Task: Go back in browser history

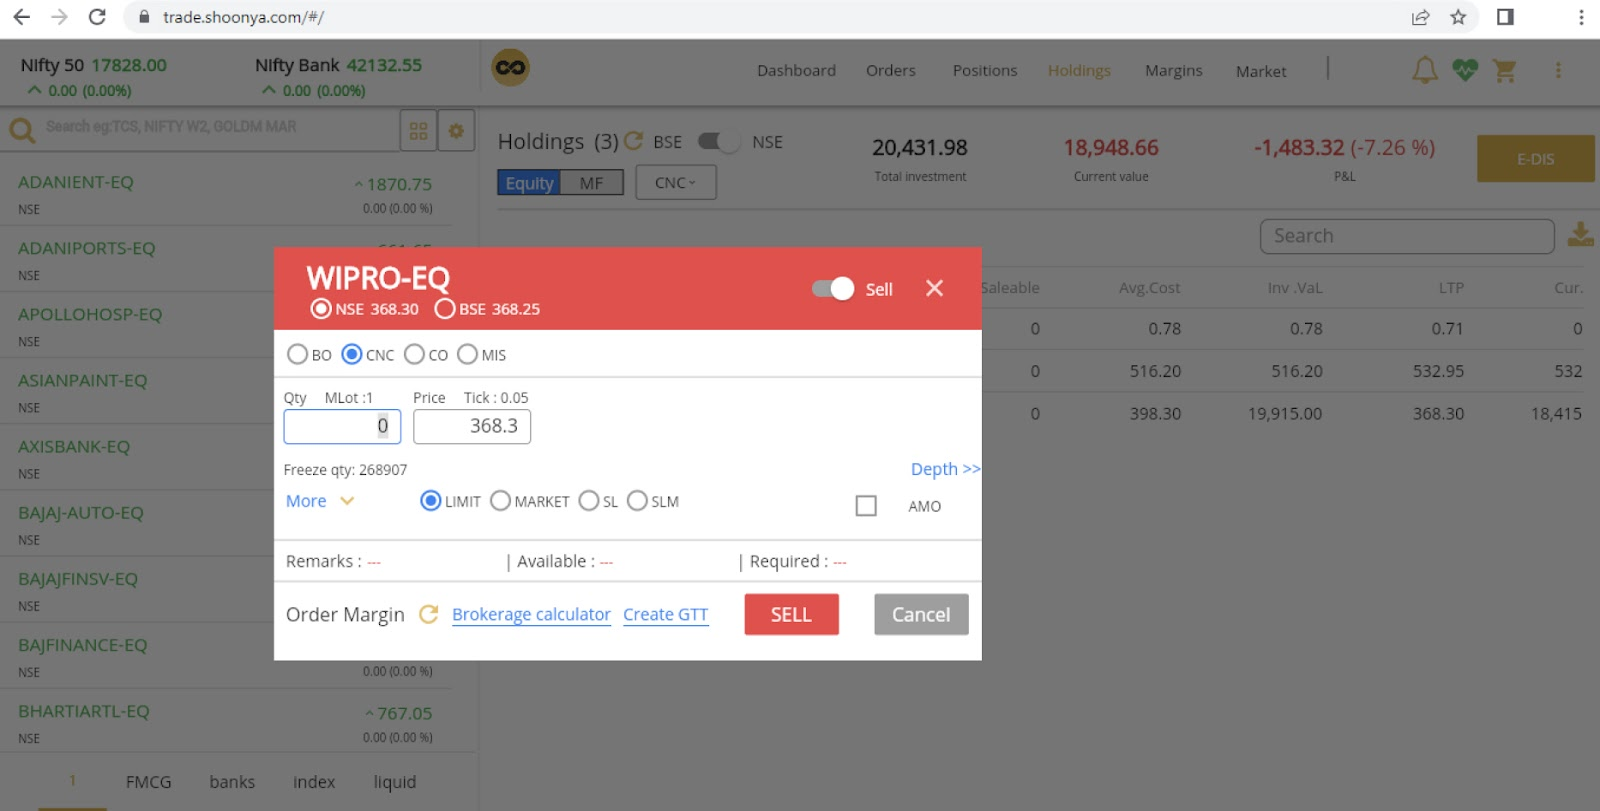Action: click(21, 17)
